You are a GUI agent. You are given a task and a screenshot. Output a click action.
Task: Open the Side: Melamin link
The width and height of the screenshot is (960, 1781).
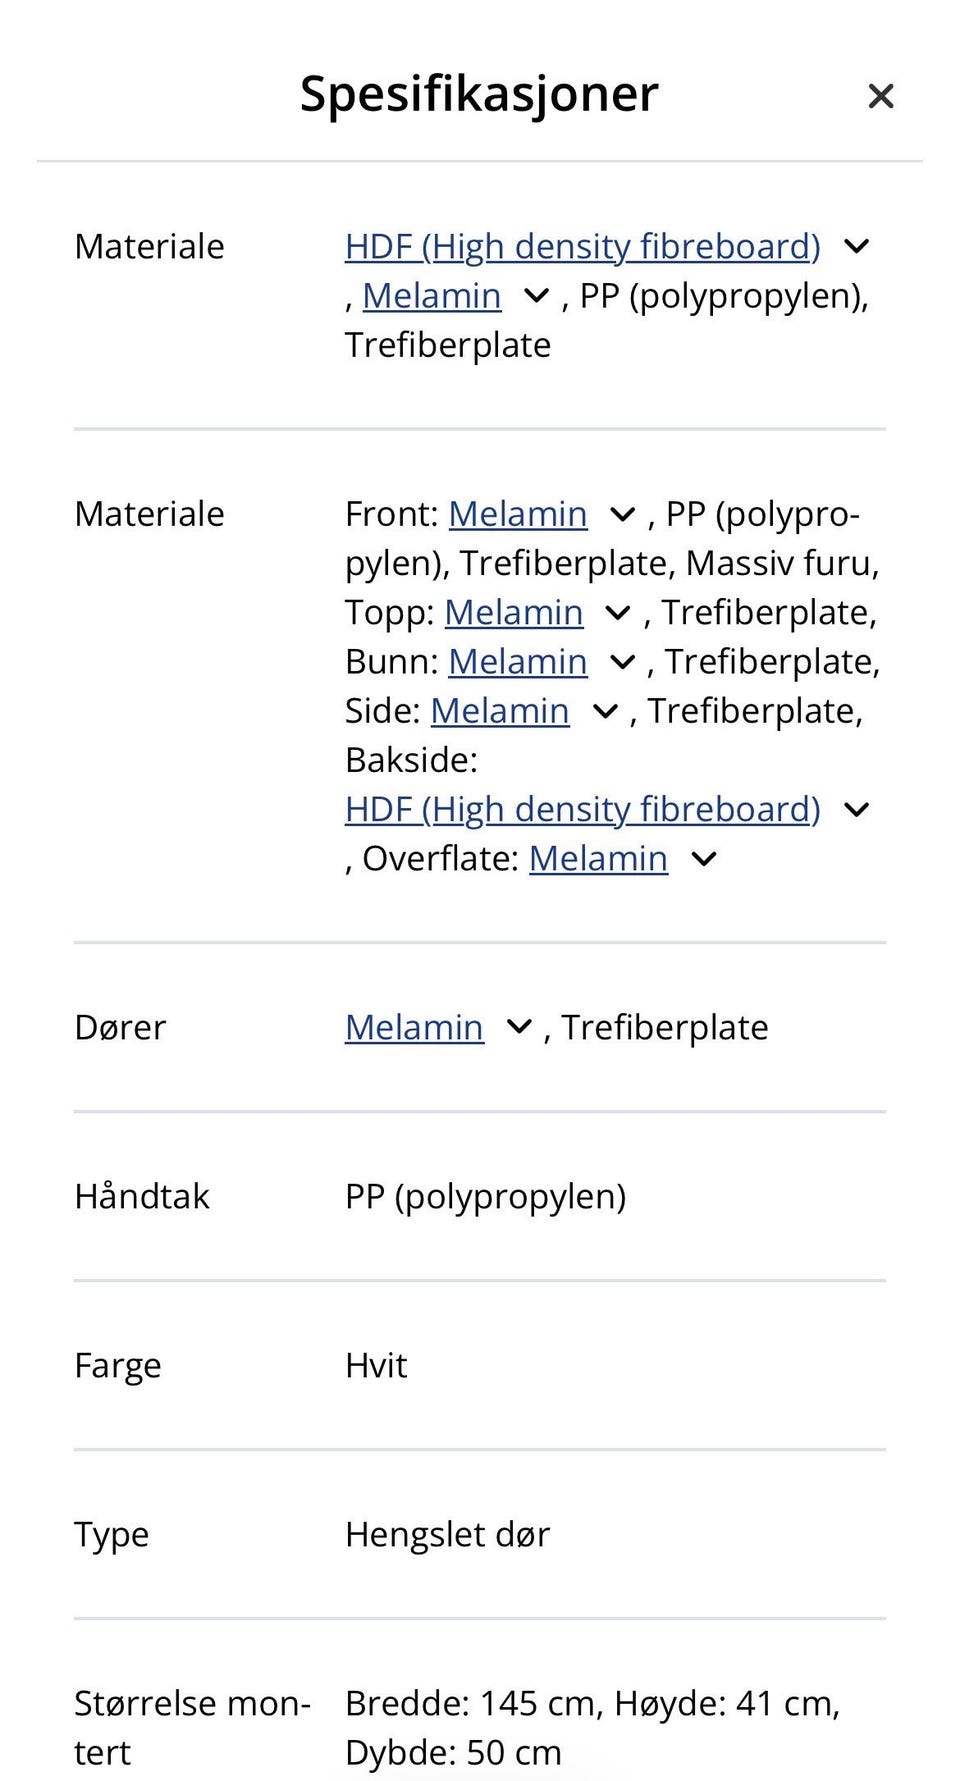(x=499, y=711)
